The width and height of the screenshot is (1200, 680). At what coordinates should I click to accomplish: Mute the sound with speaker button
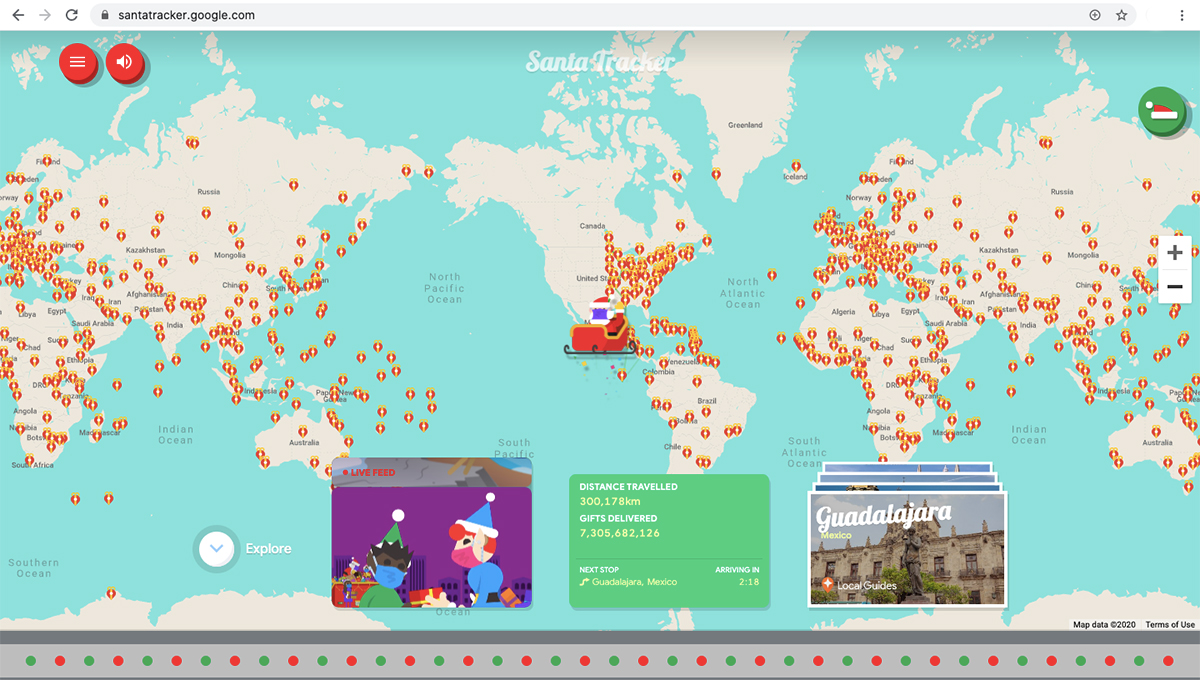pyautogui.click(x=125, y=62)
